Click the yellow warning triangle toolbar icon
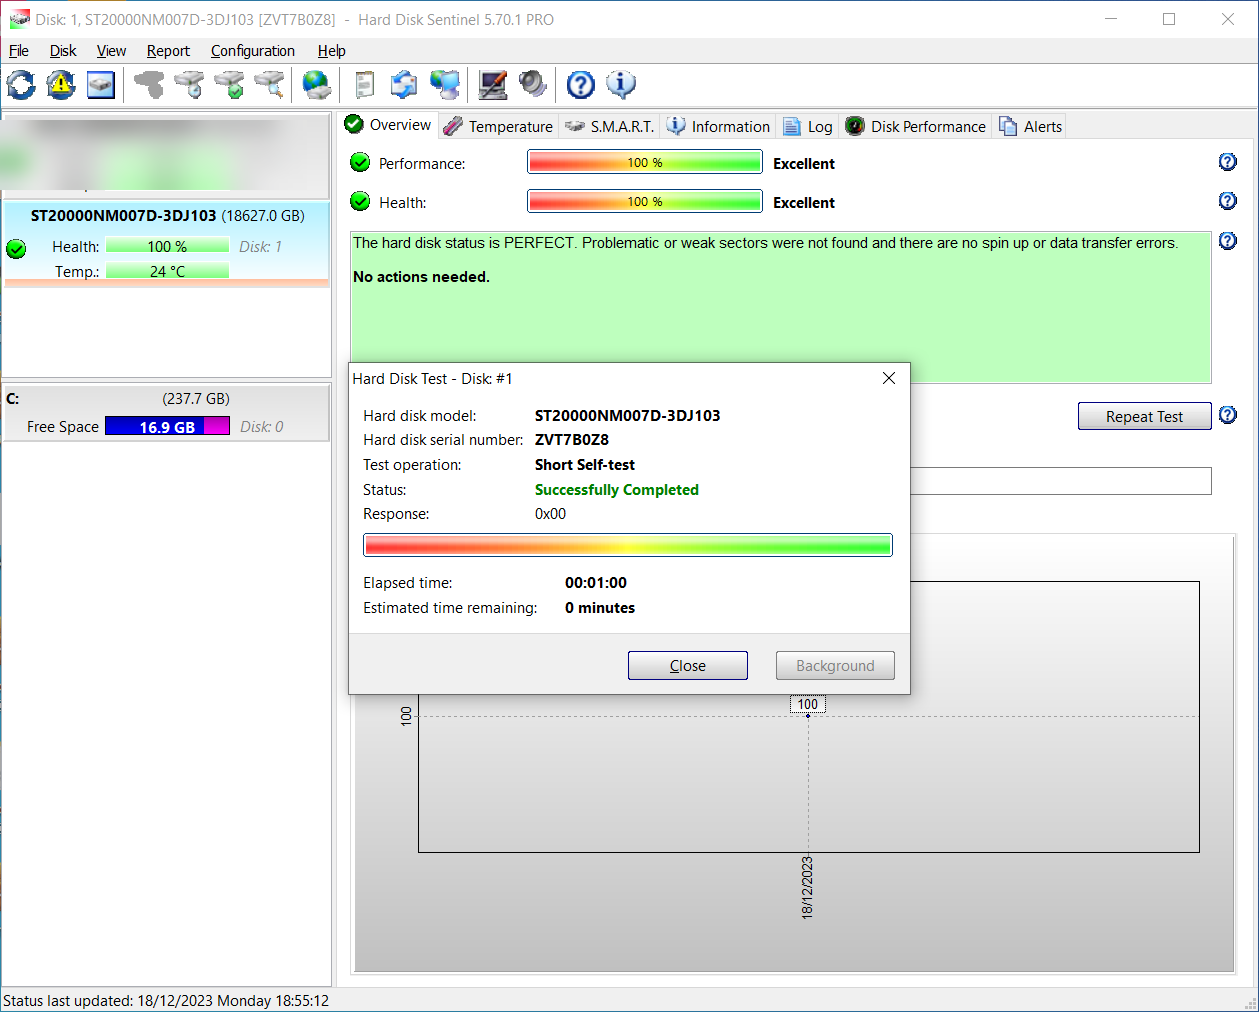This screenshot has height=1012, width=1259. [x=61, y=85]
